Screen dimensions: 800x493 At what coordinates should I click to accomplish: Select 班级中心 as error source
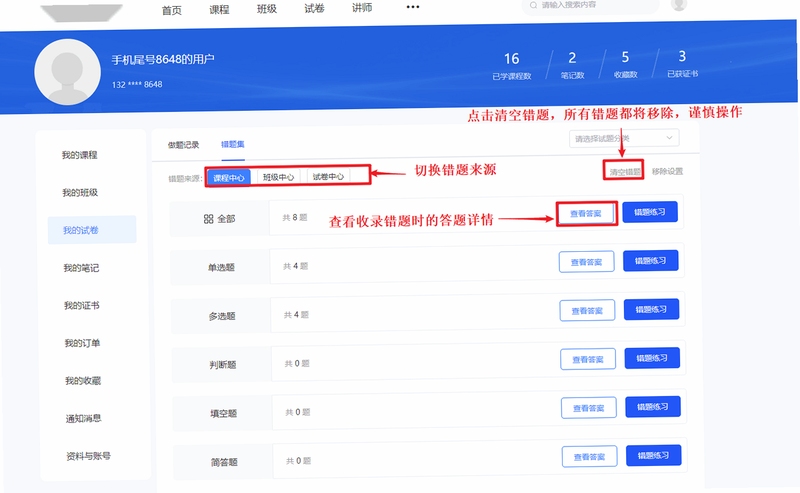pos(278,177)
